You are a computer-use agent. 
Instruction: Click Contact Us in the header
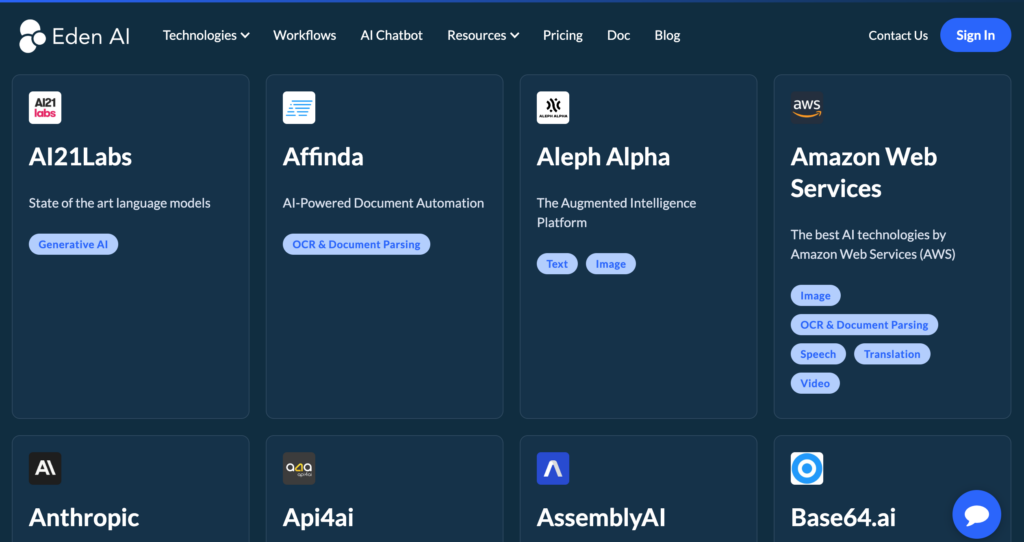pos(898,35)
